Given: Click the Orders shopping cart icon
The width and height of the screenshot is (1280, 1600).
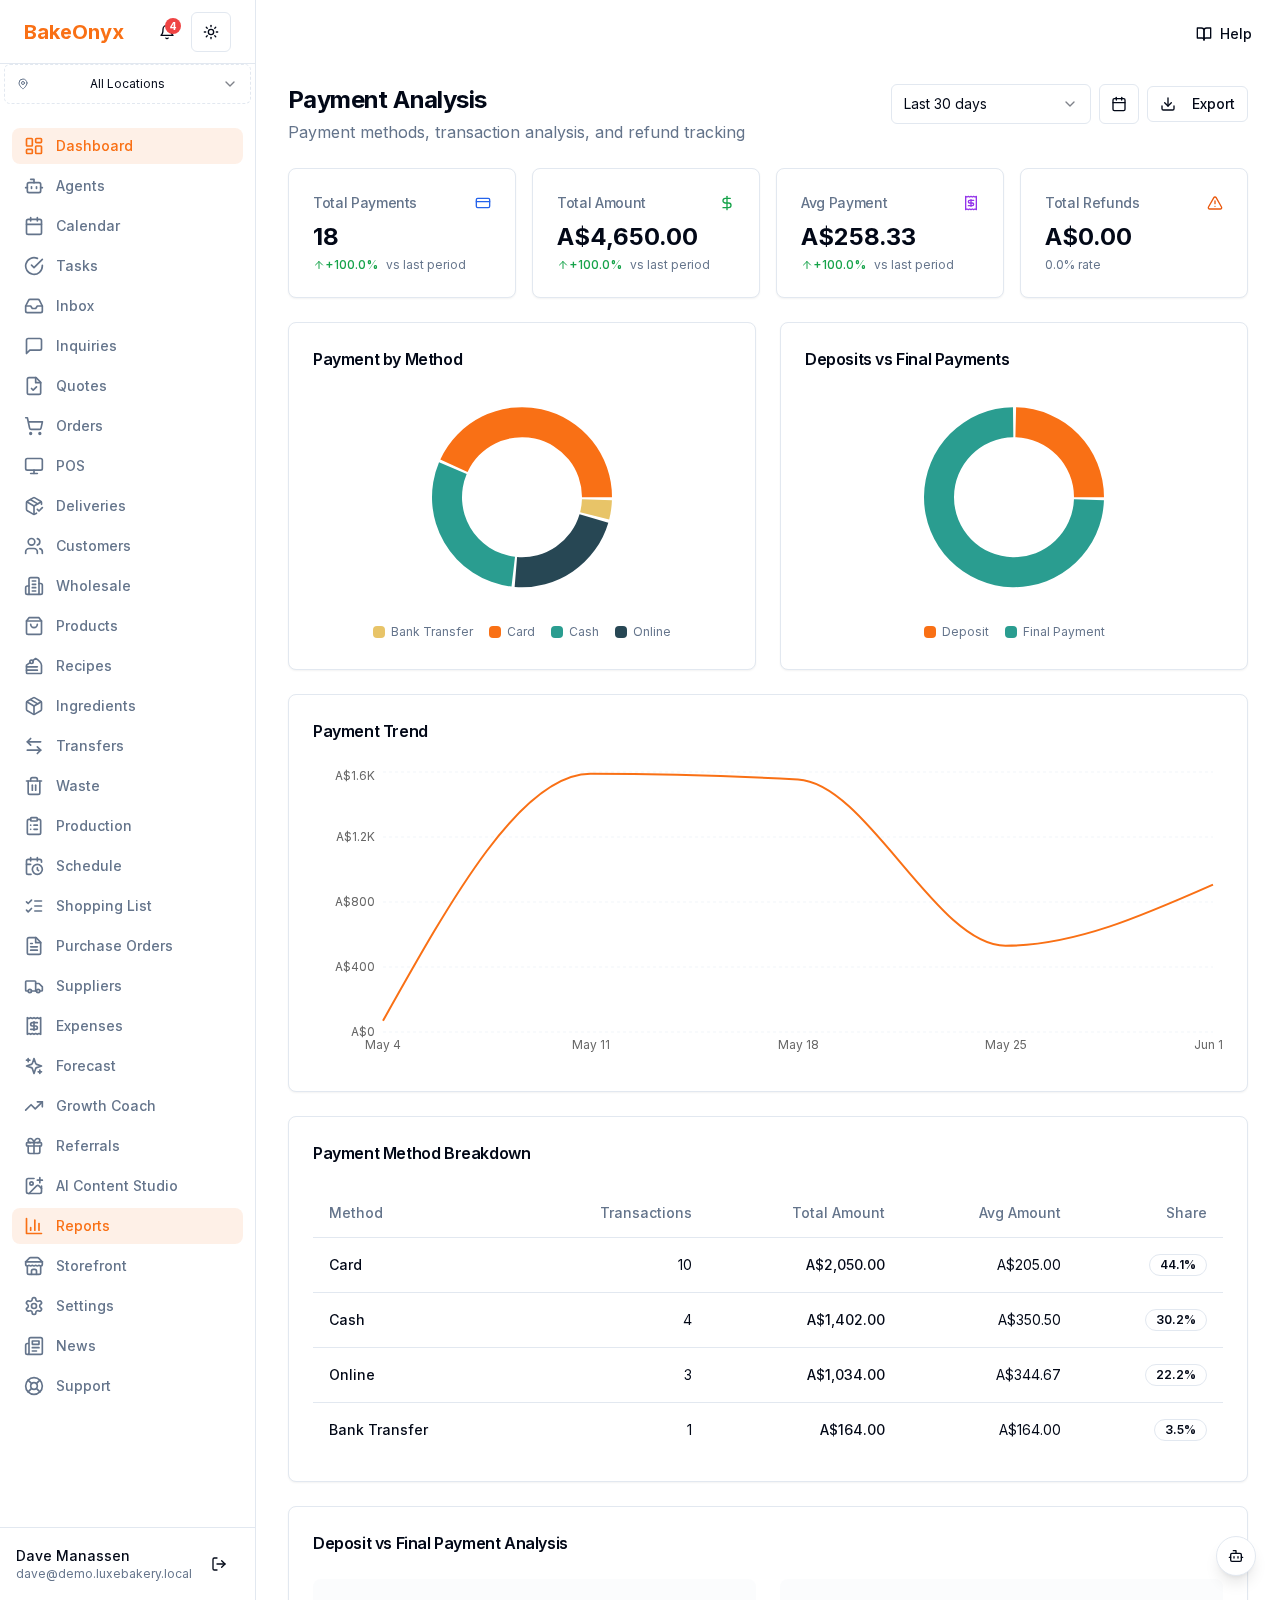Looking at the screenshot, I should click(34, 426).
